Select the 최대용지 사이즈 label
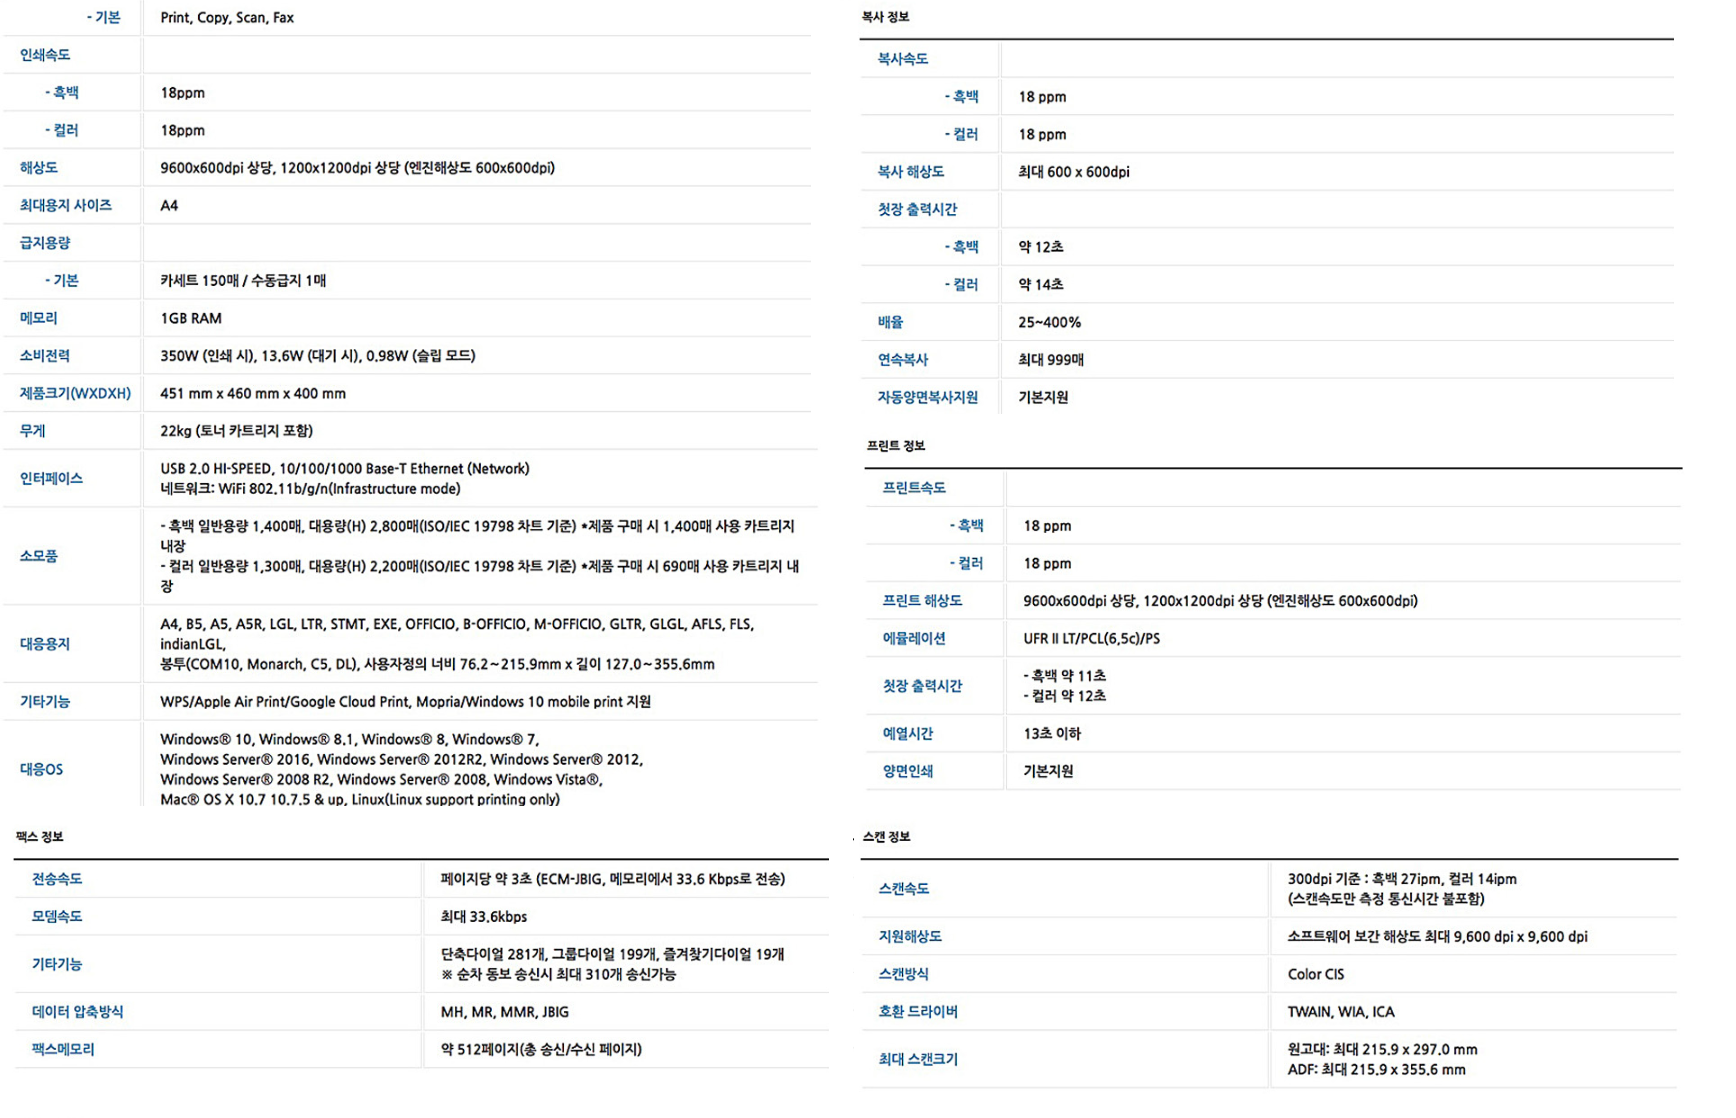The height and width of the screenshot is (1118, 1736). [x=65, y=205]
